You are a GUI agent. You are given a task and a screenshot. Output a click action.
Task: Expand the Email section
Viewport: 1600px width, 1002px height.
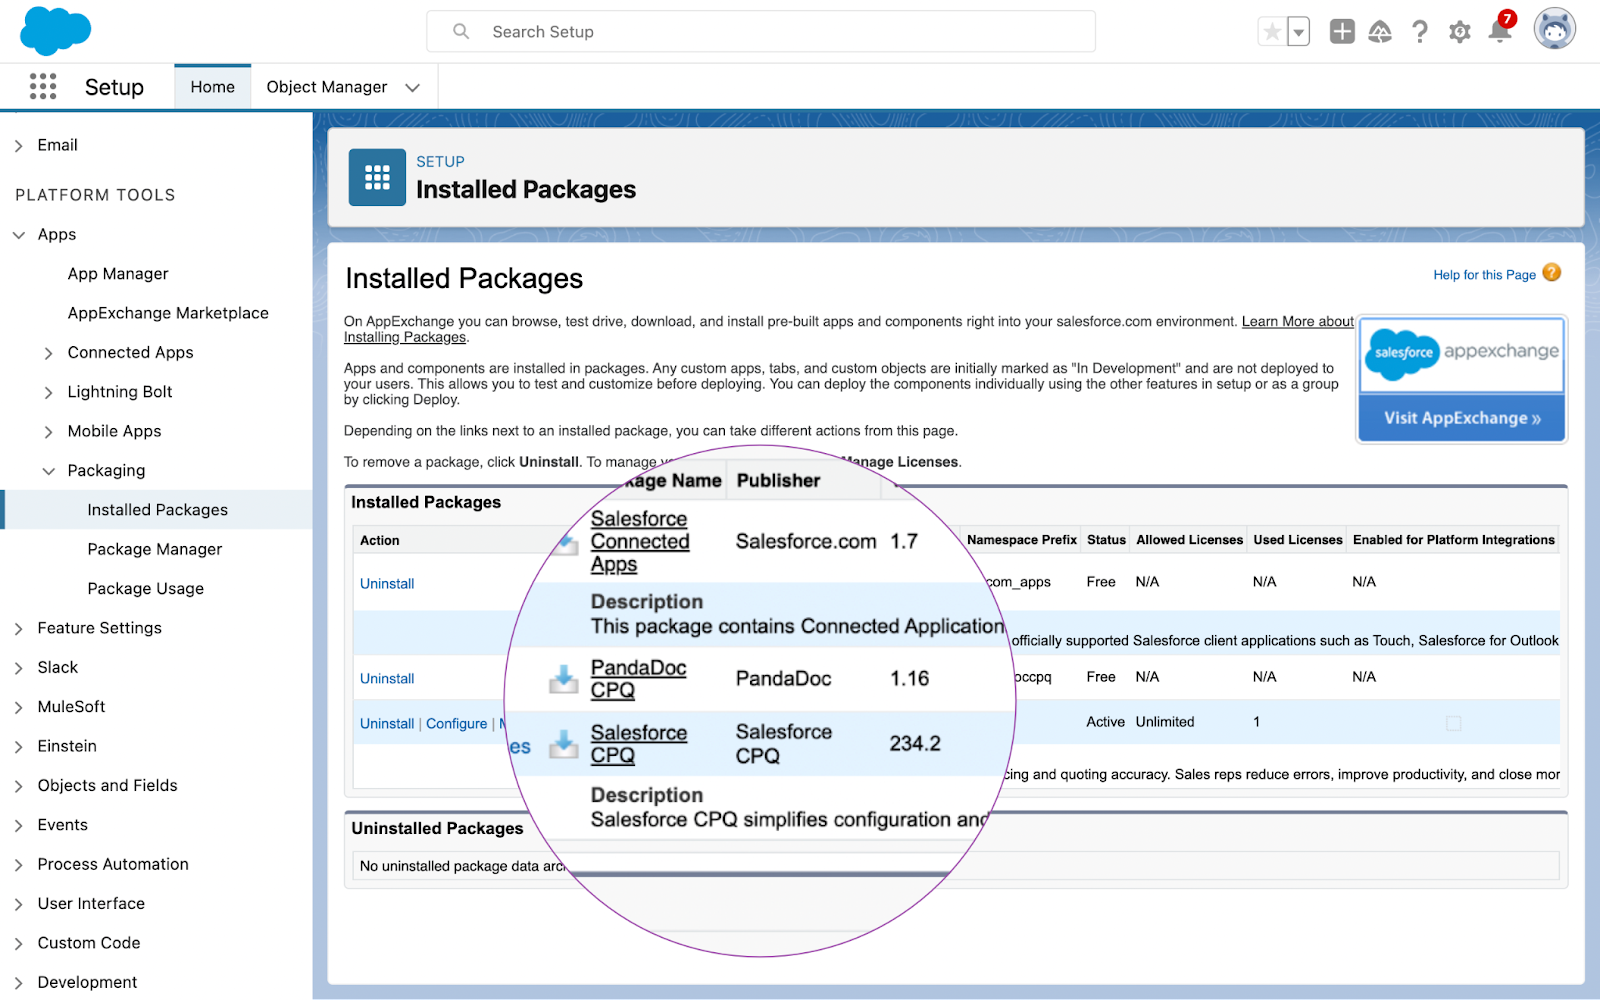coord(19,146)
